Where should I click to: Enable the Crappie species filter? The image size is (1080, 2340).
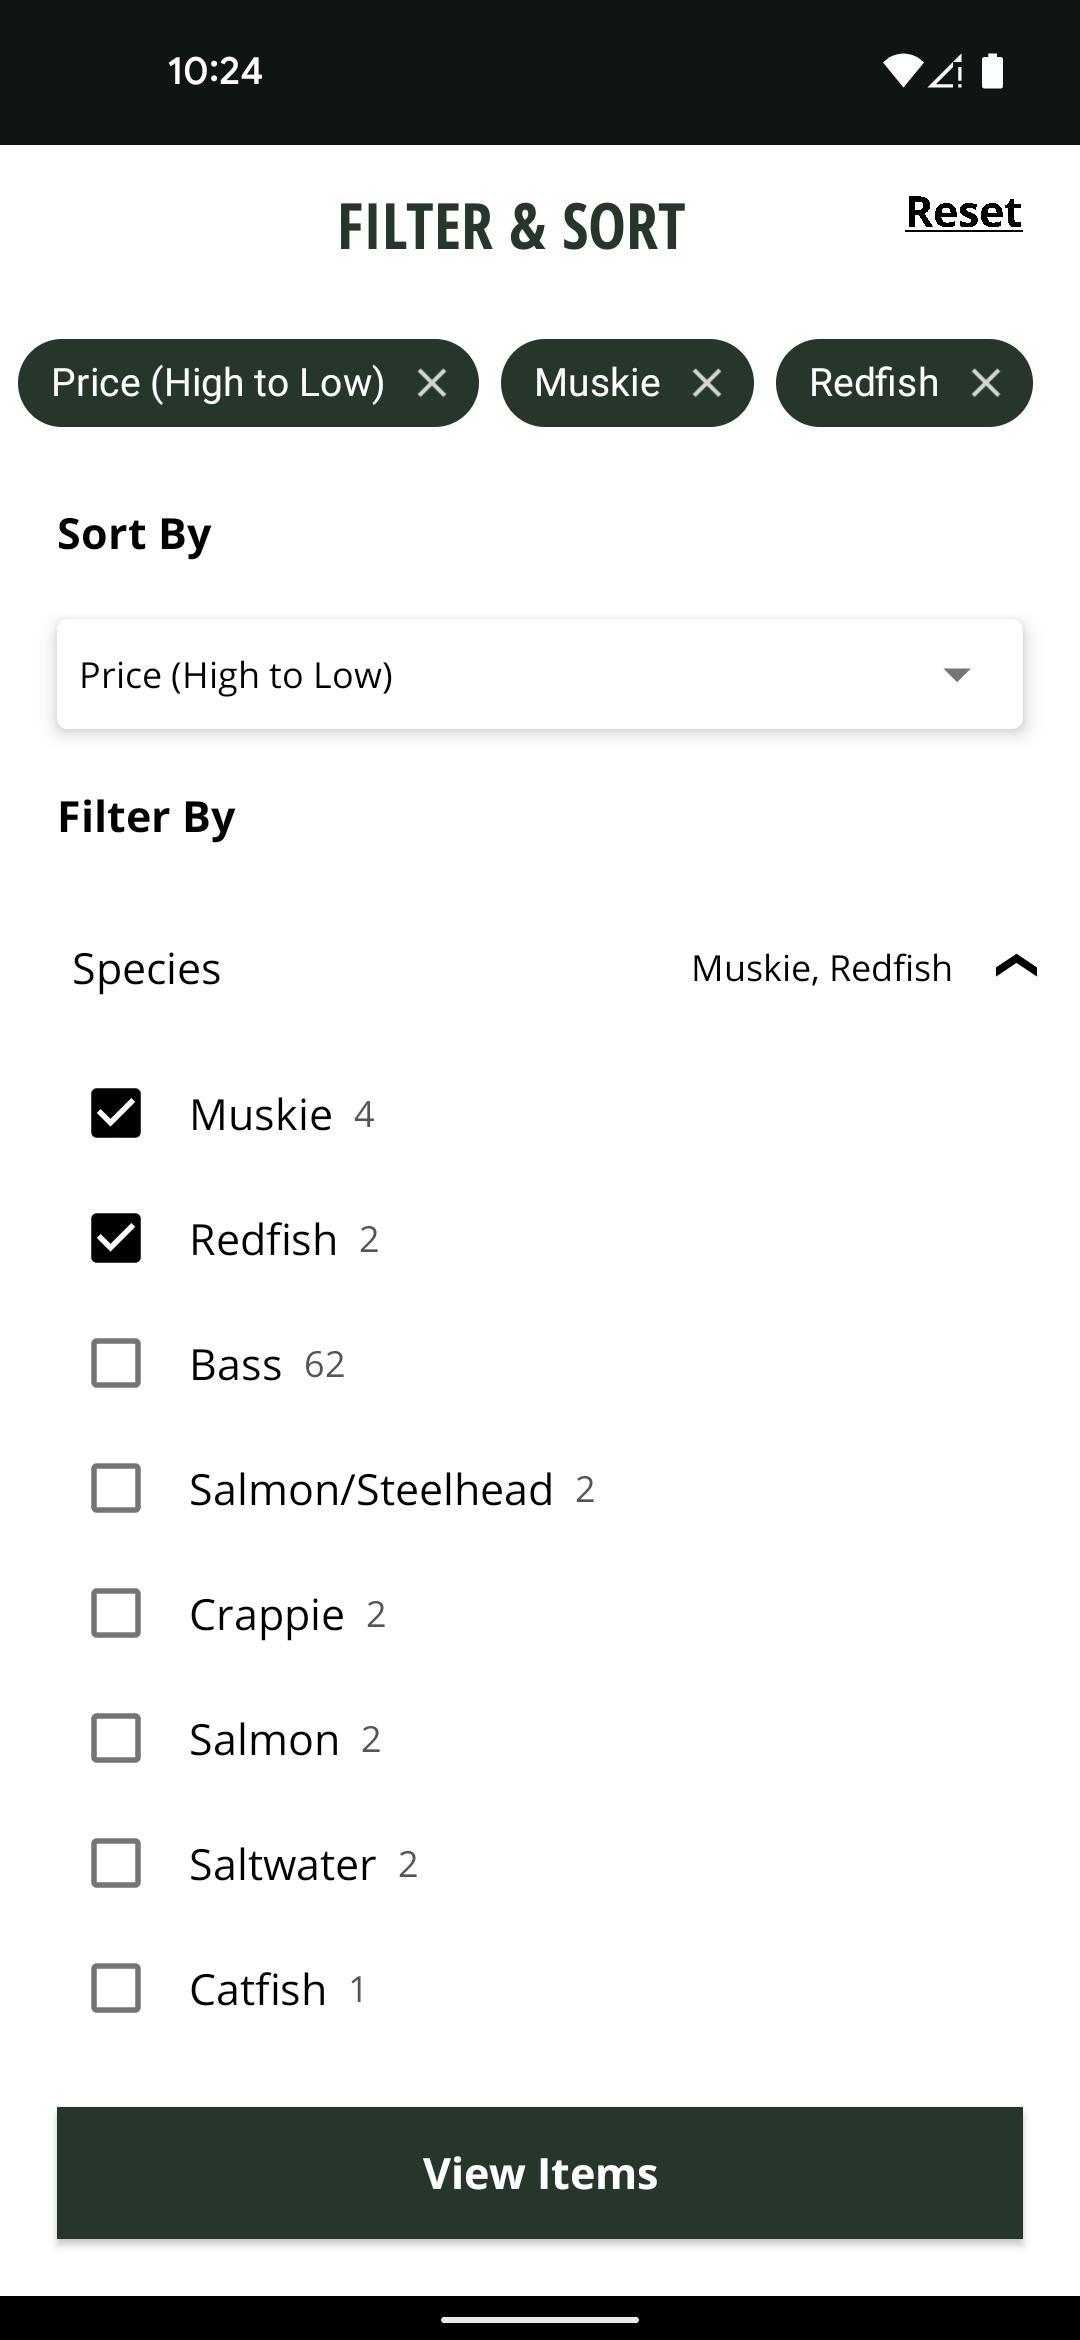pos(116,1613)
